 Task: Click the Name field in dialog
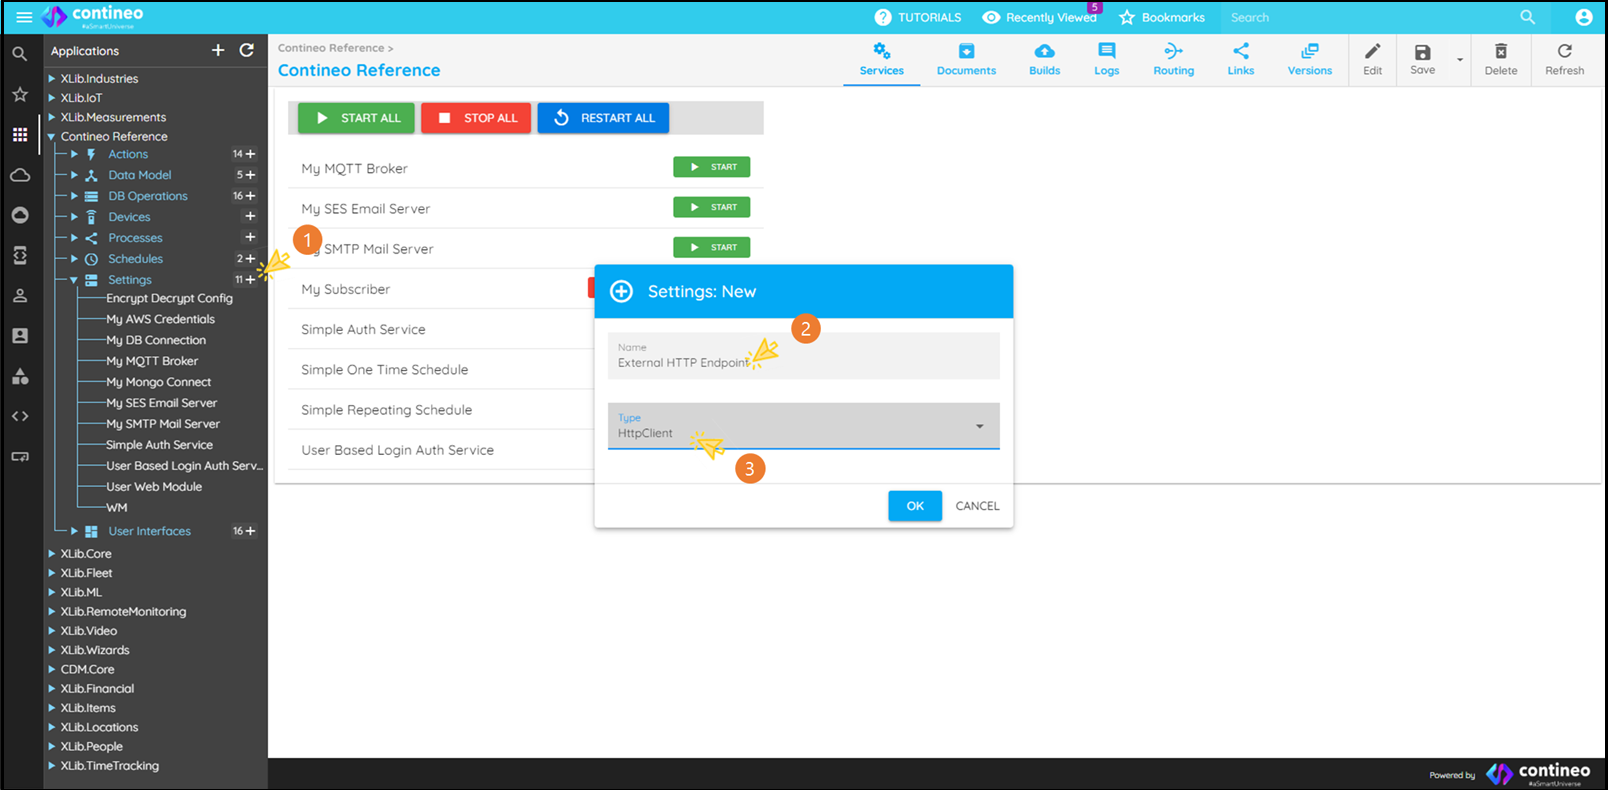tap(804, 356)
